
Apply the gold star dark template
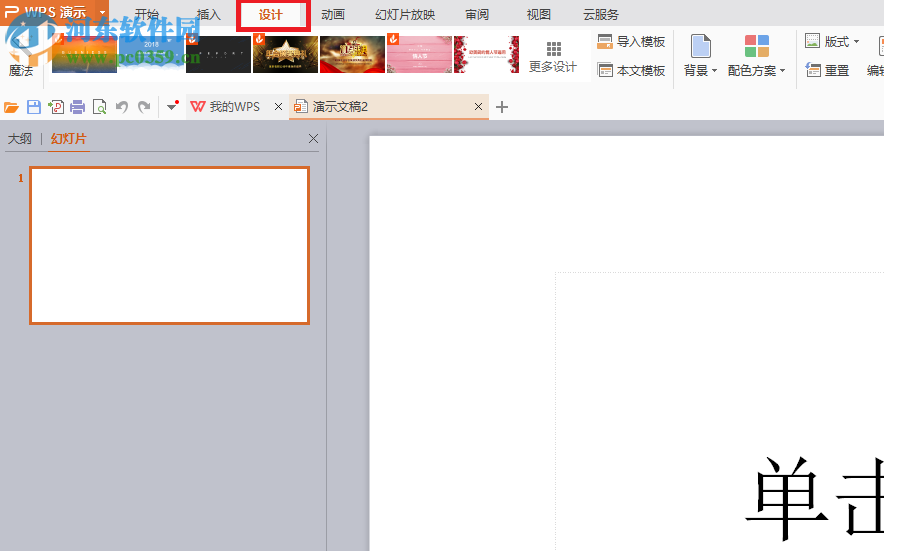pos(286,54)
